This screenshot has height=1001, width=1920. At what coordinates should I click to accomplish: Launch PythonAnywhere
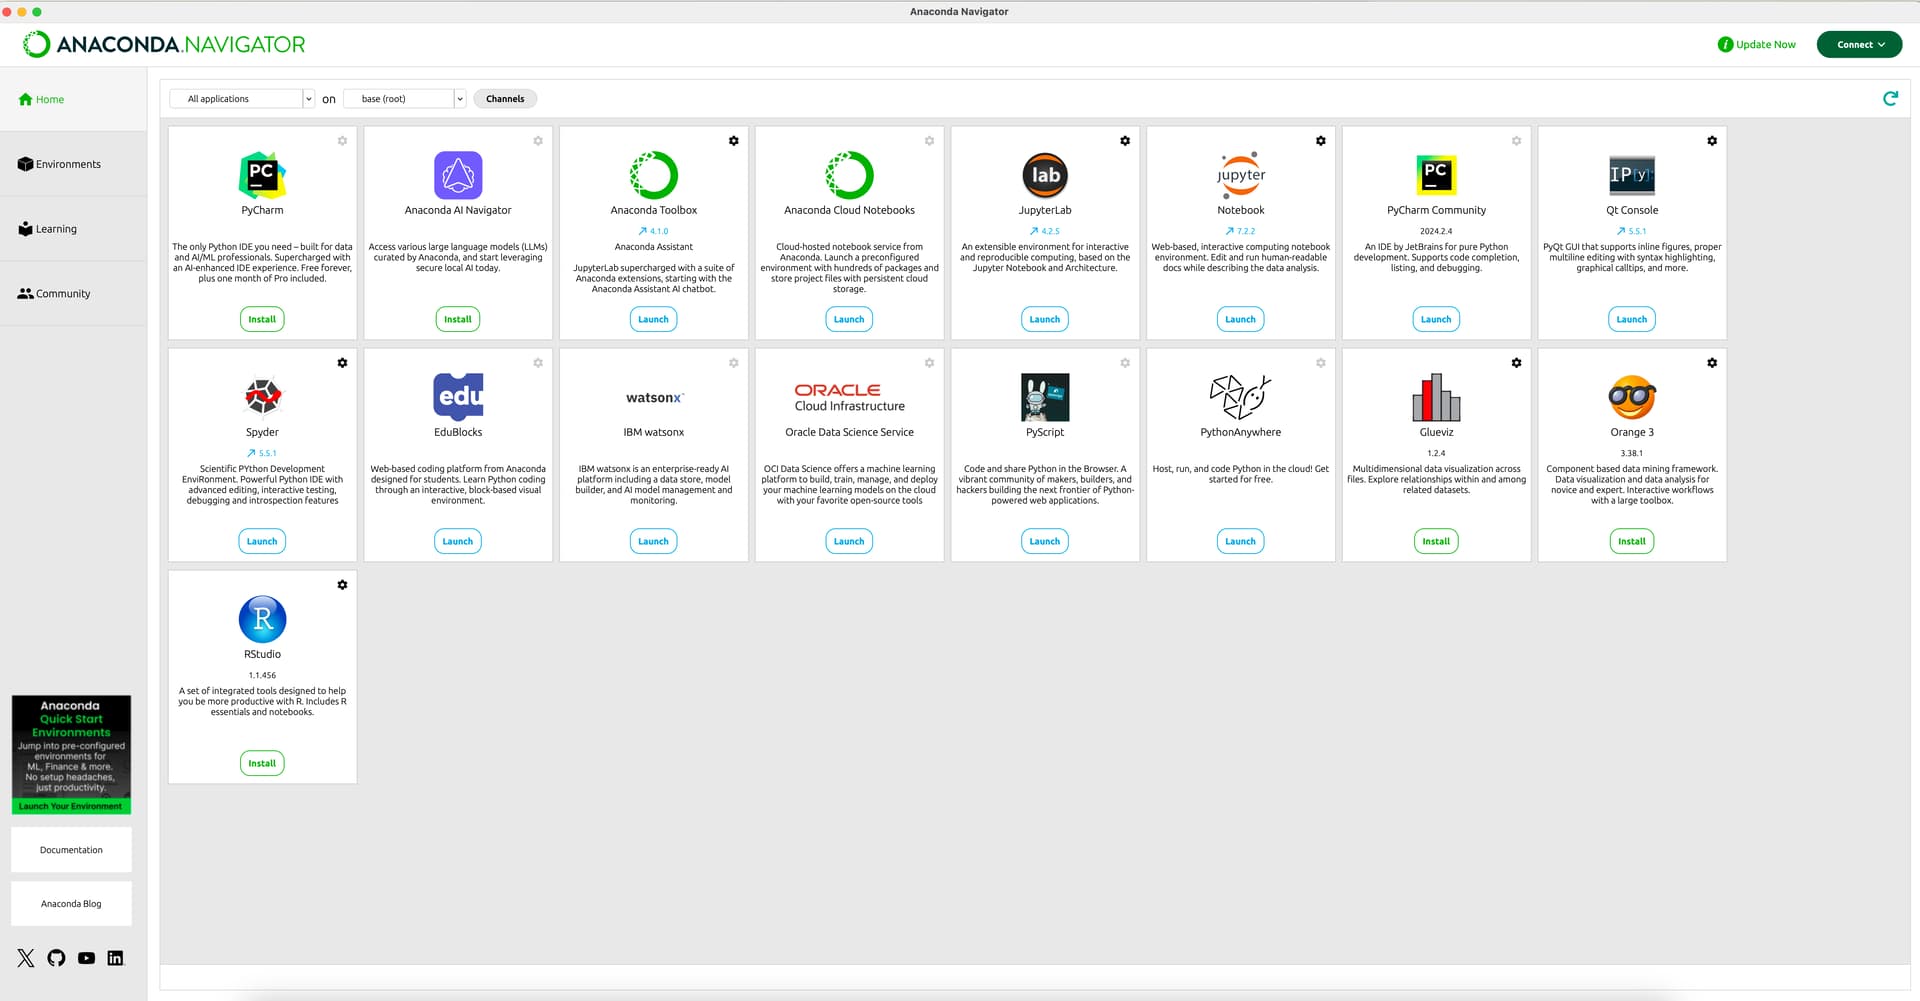point(1241,541)
